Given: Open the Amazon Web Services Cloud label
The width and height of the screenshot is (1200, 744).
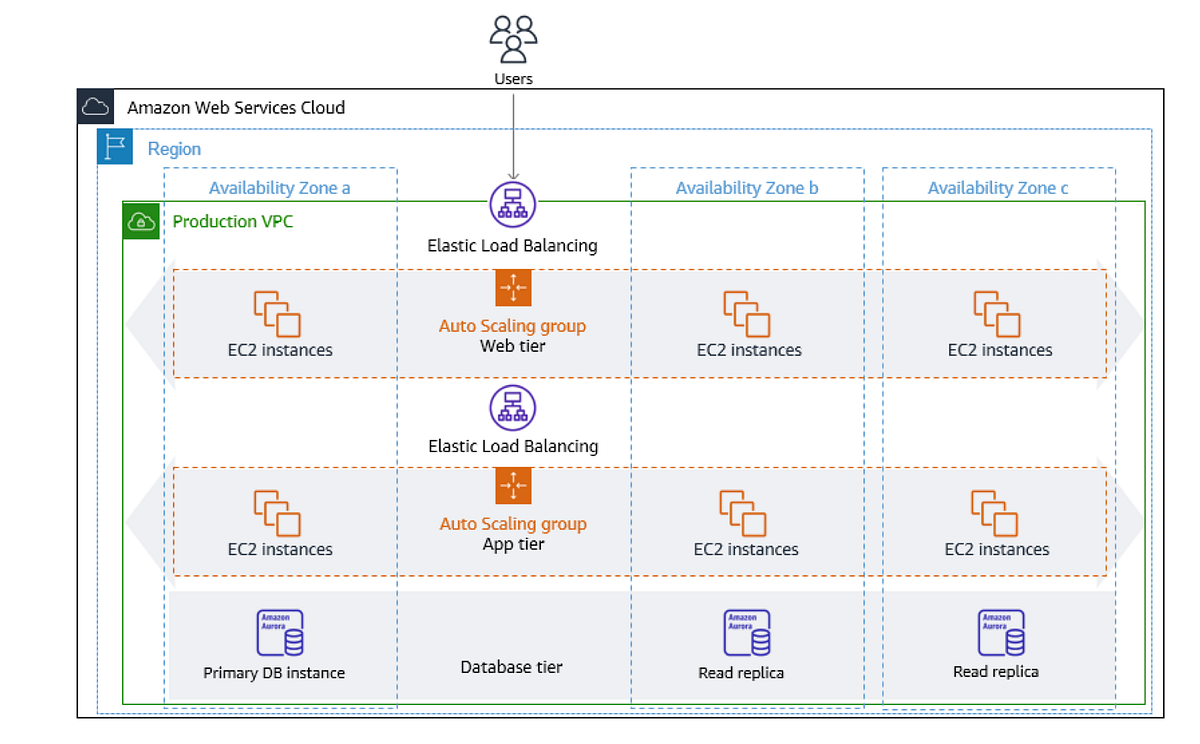Looking at the screenshot, I should click(236, 107).
